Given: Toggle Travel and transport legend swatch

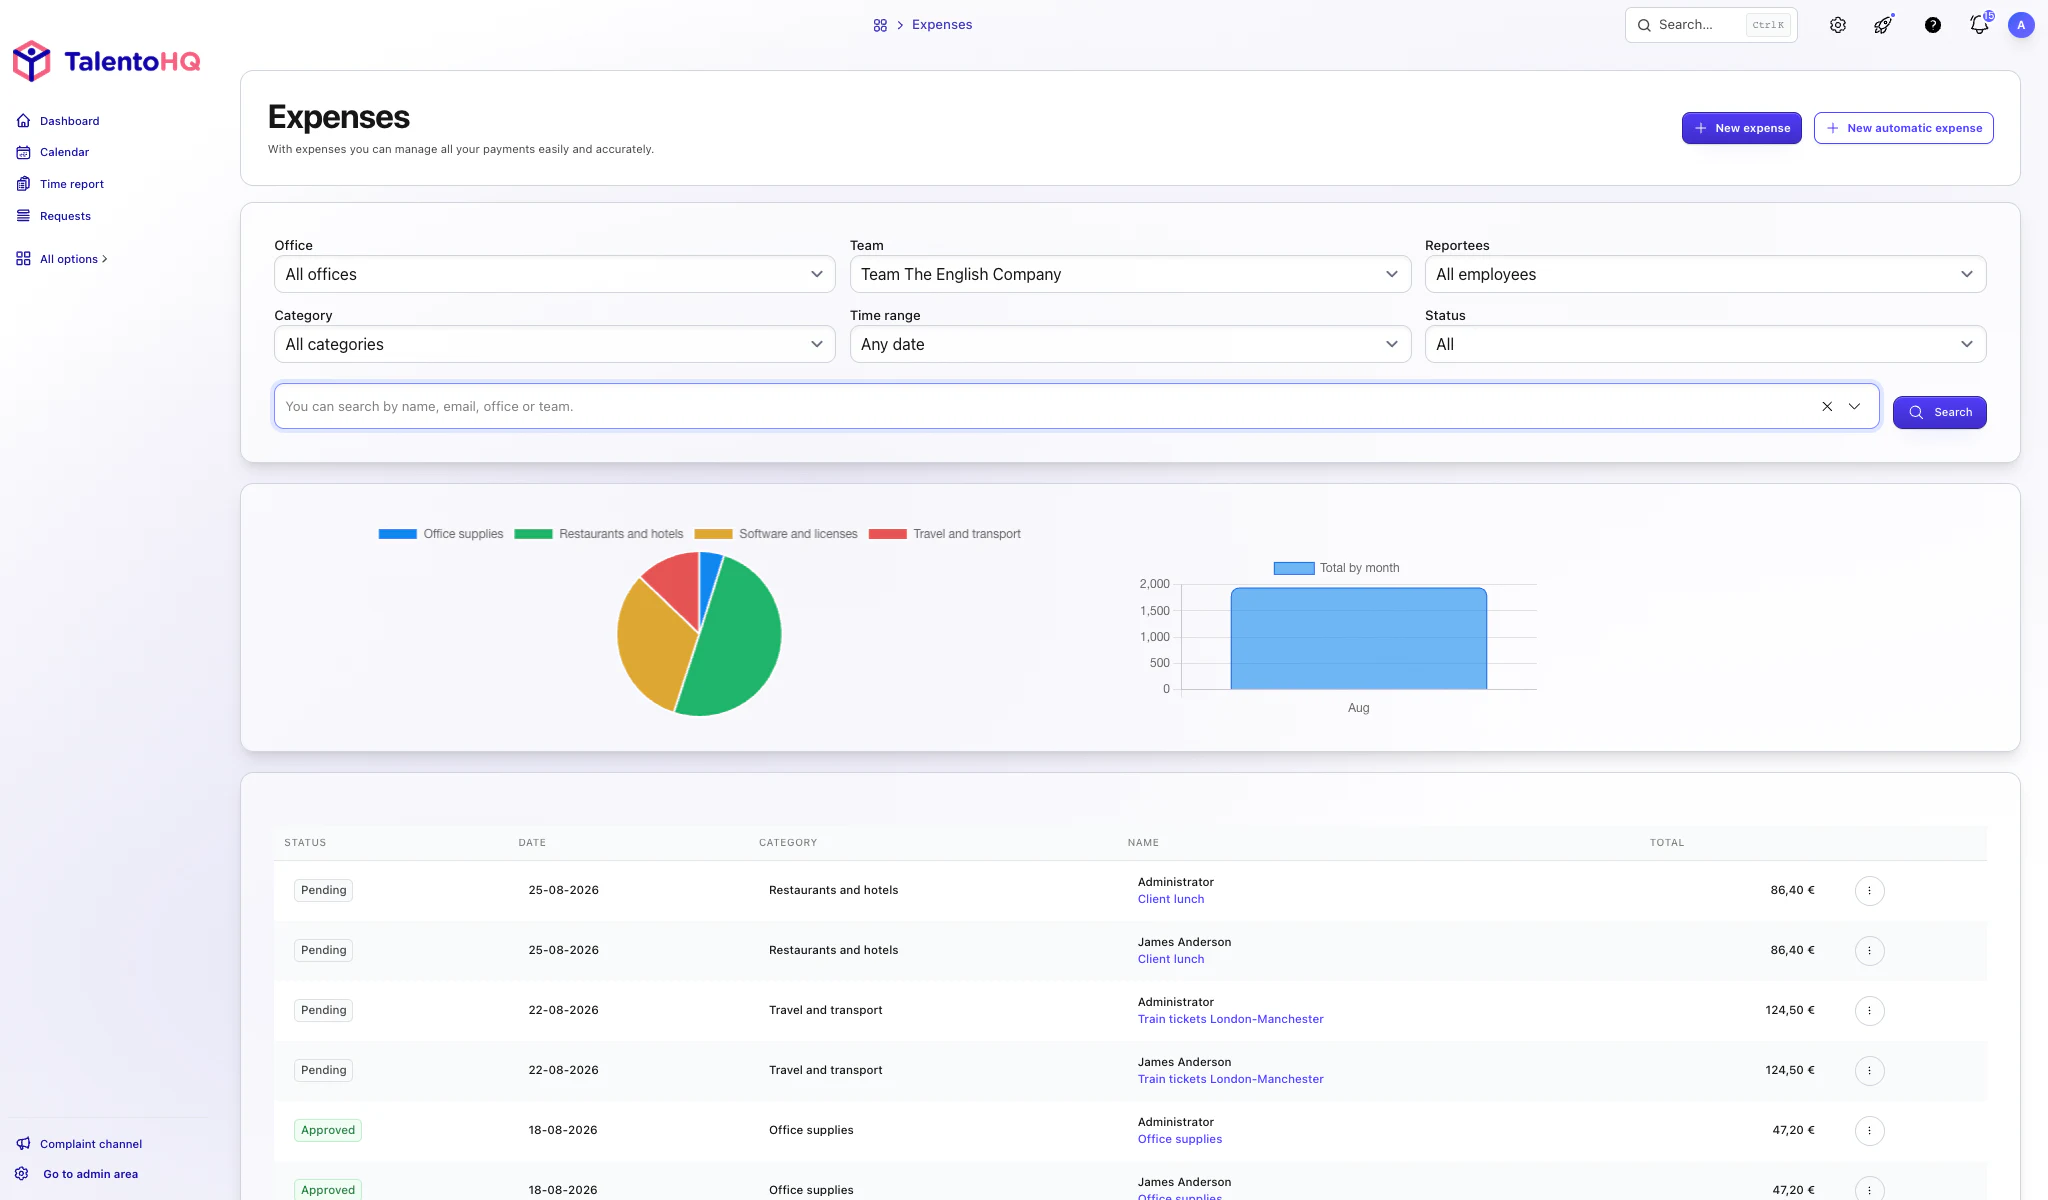Looking at the screenshot, I should pyautogui.click(x=888, y=534).
